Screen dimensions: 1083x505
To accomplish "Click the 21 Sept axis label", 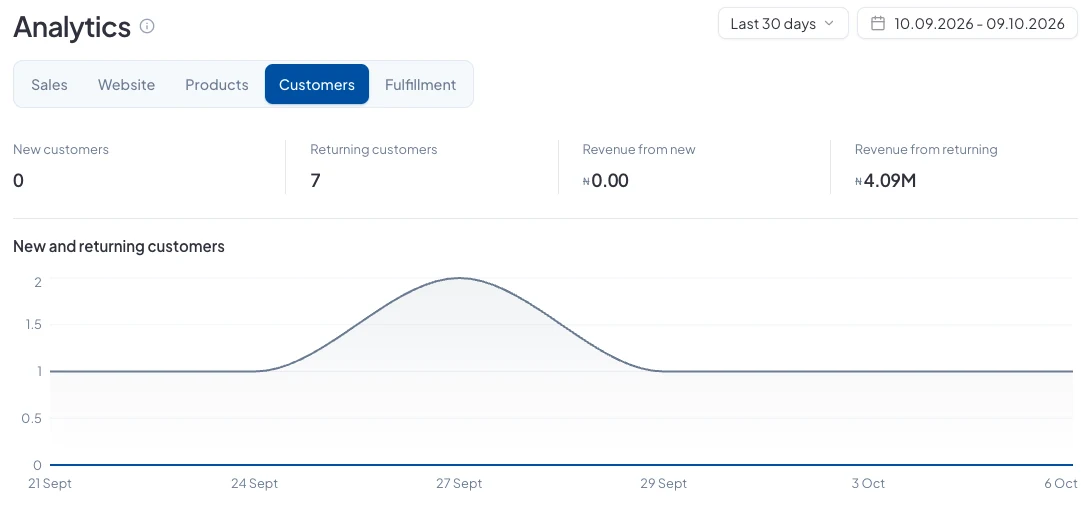I will coord(50,484).
